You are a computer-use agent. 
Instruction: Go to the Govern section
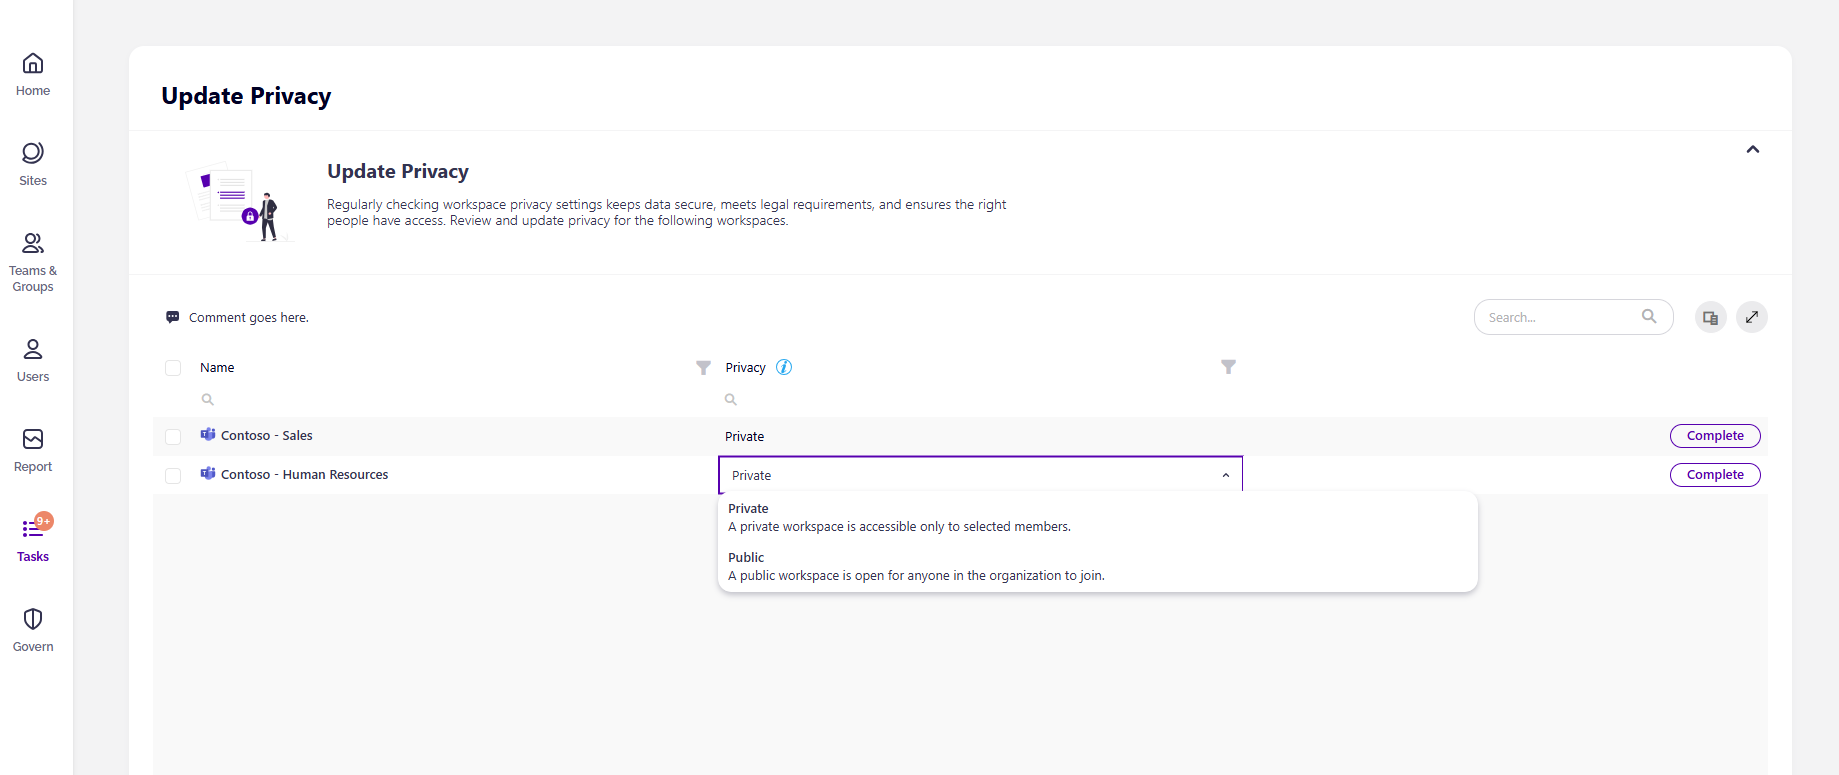click(x=33, y=631)
